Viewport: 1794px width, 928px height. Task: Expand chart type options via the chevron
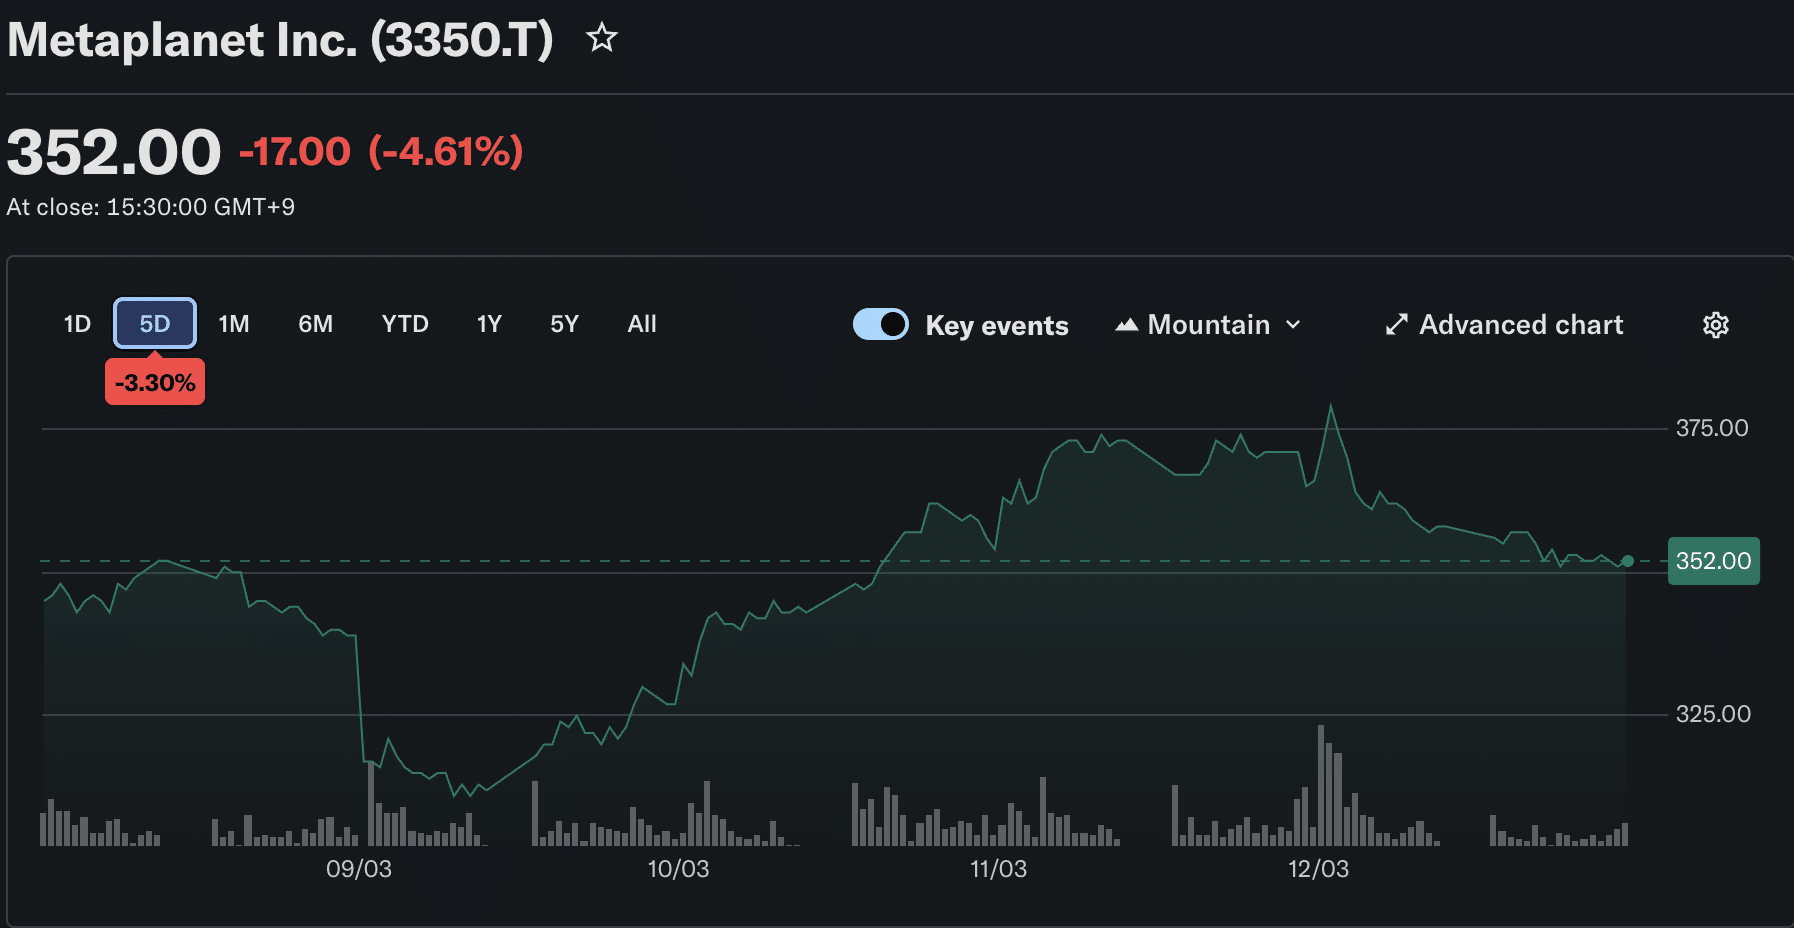pyautogui.click(x=1294, y=324)
